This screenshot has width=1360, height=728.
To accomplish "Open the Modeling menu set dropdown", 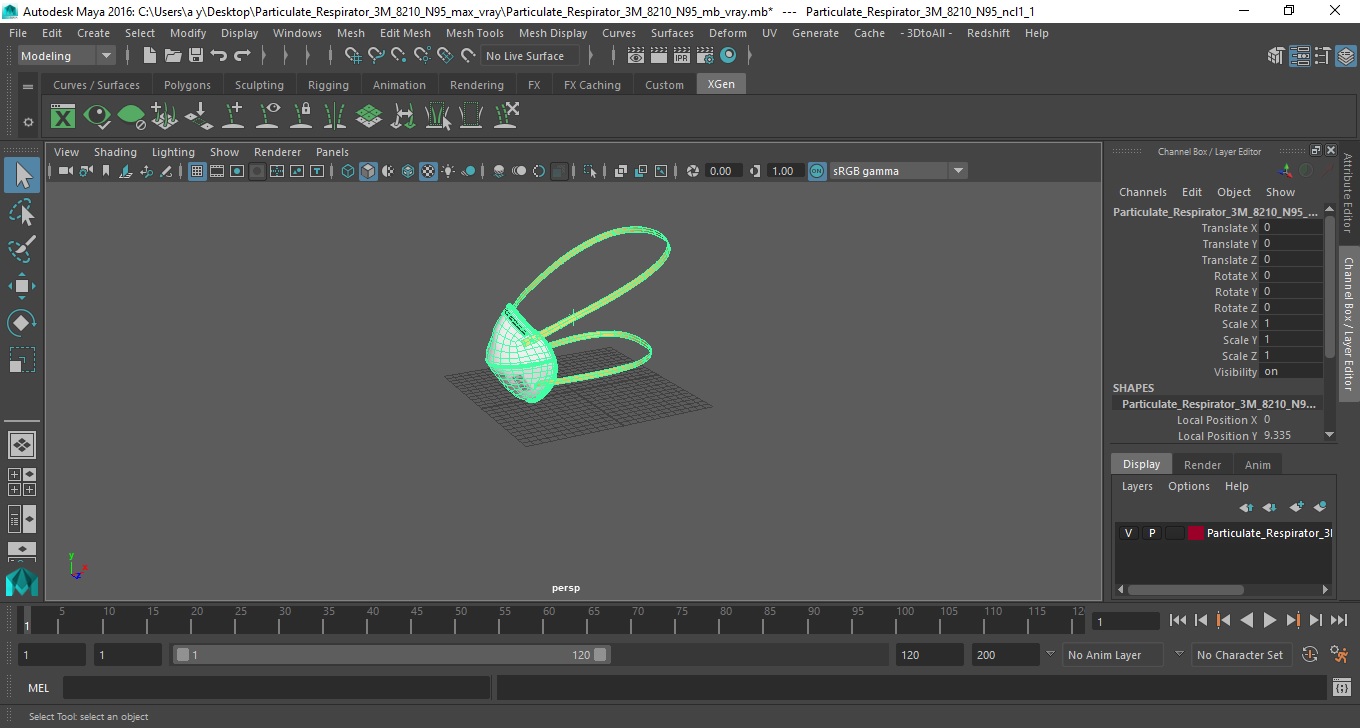I will [x=66, y=56].
